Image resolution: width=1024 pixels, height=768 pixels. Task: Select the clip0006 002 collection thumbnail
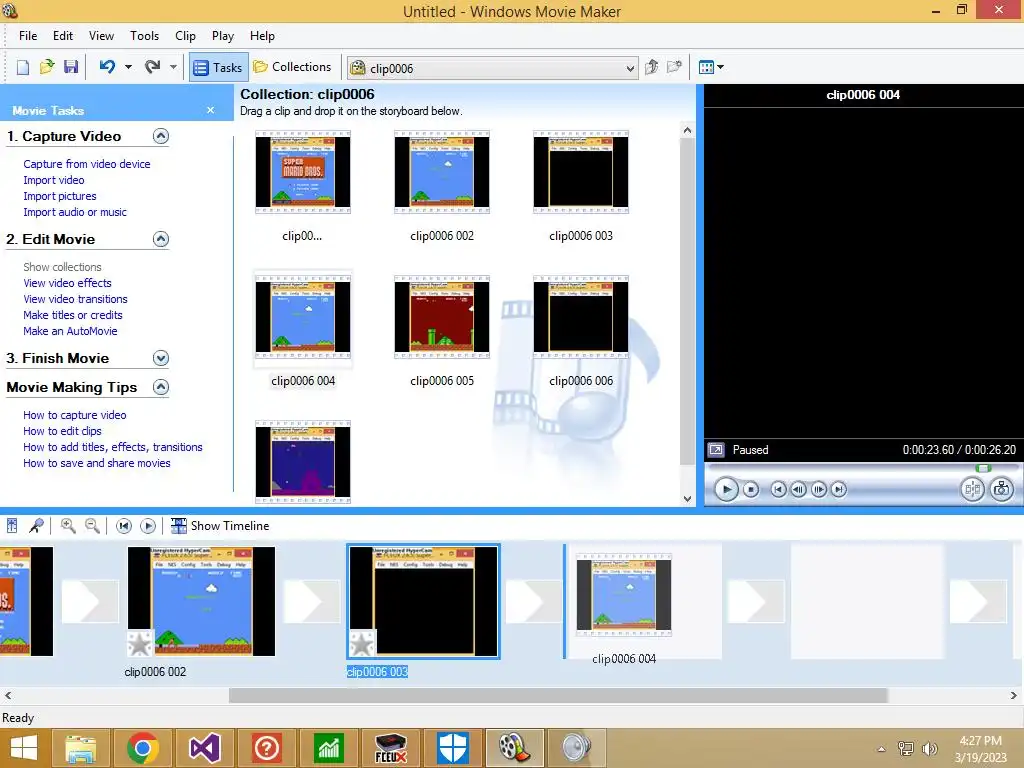(442, 172)
